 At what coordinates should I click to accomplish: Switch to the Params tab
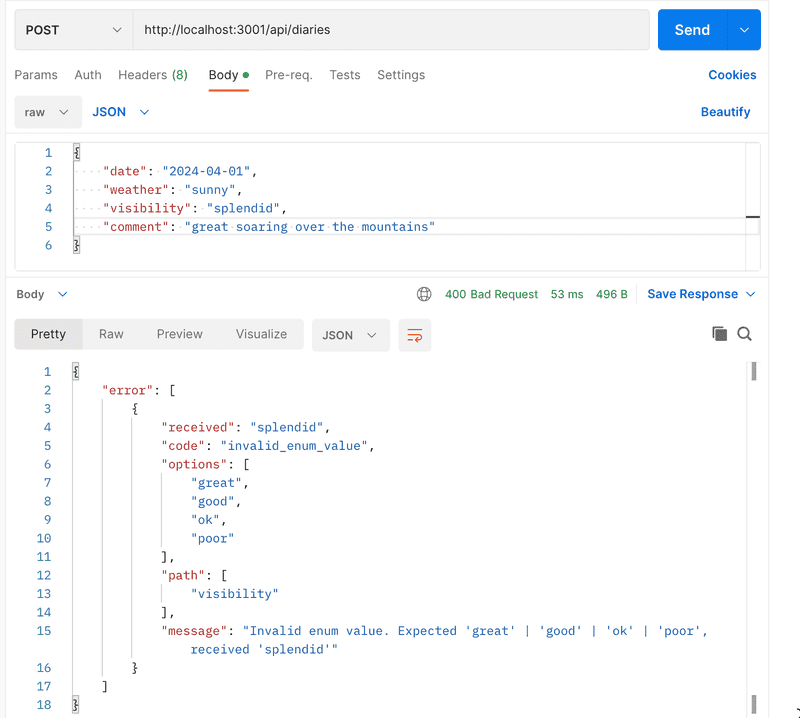click(x=36, y=75)
